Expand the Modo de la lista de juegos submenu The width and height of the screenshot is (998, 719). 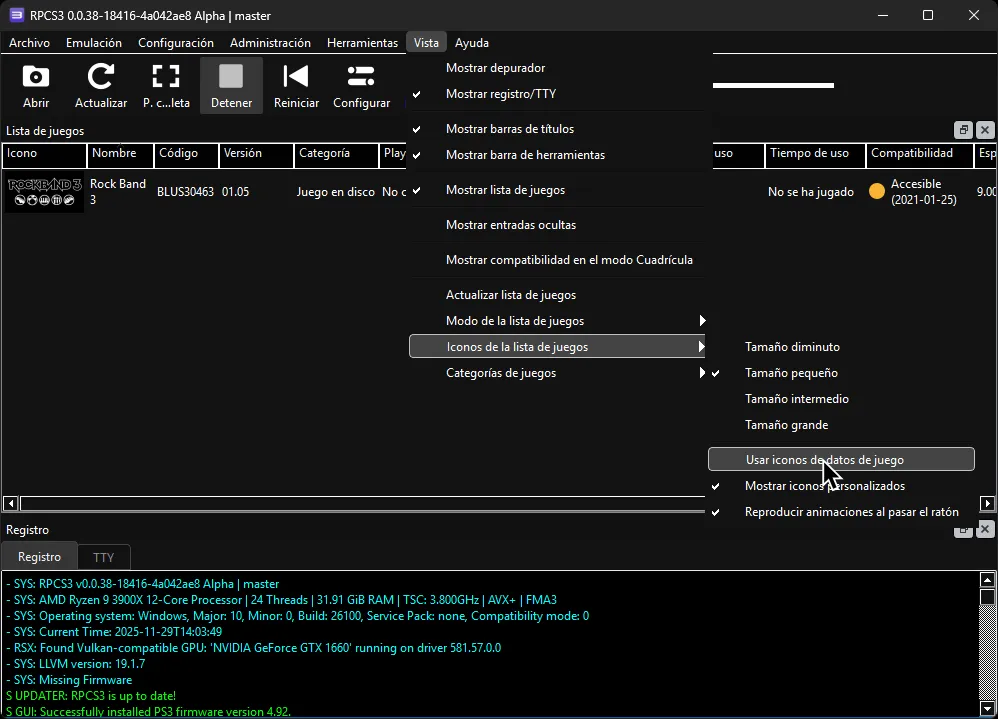(x=512, y=320)
